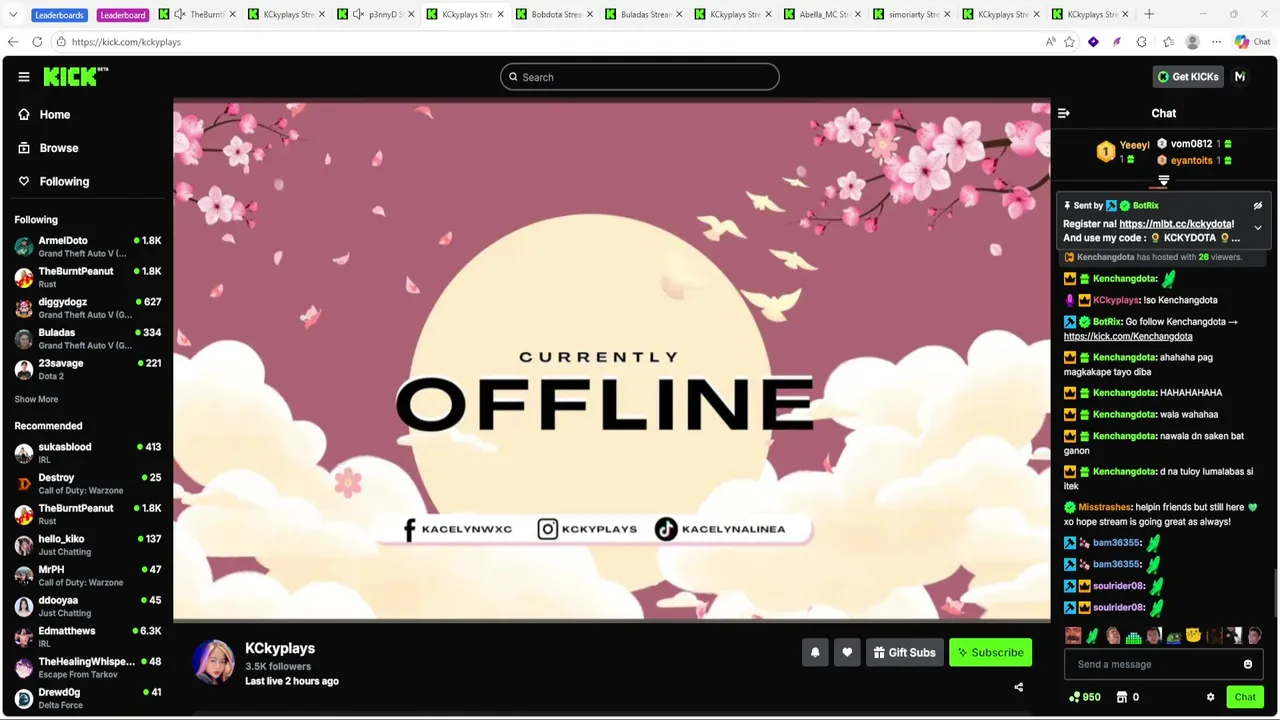This screenshot has width=1280, height=720.
Task: Click the Kick logo
Action: coord(75,76)
